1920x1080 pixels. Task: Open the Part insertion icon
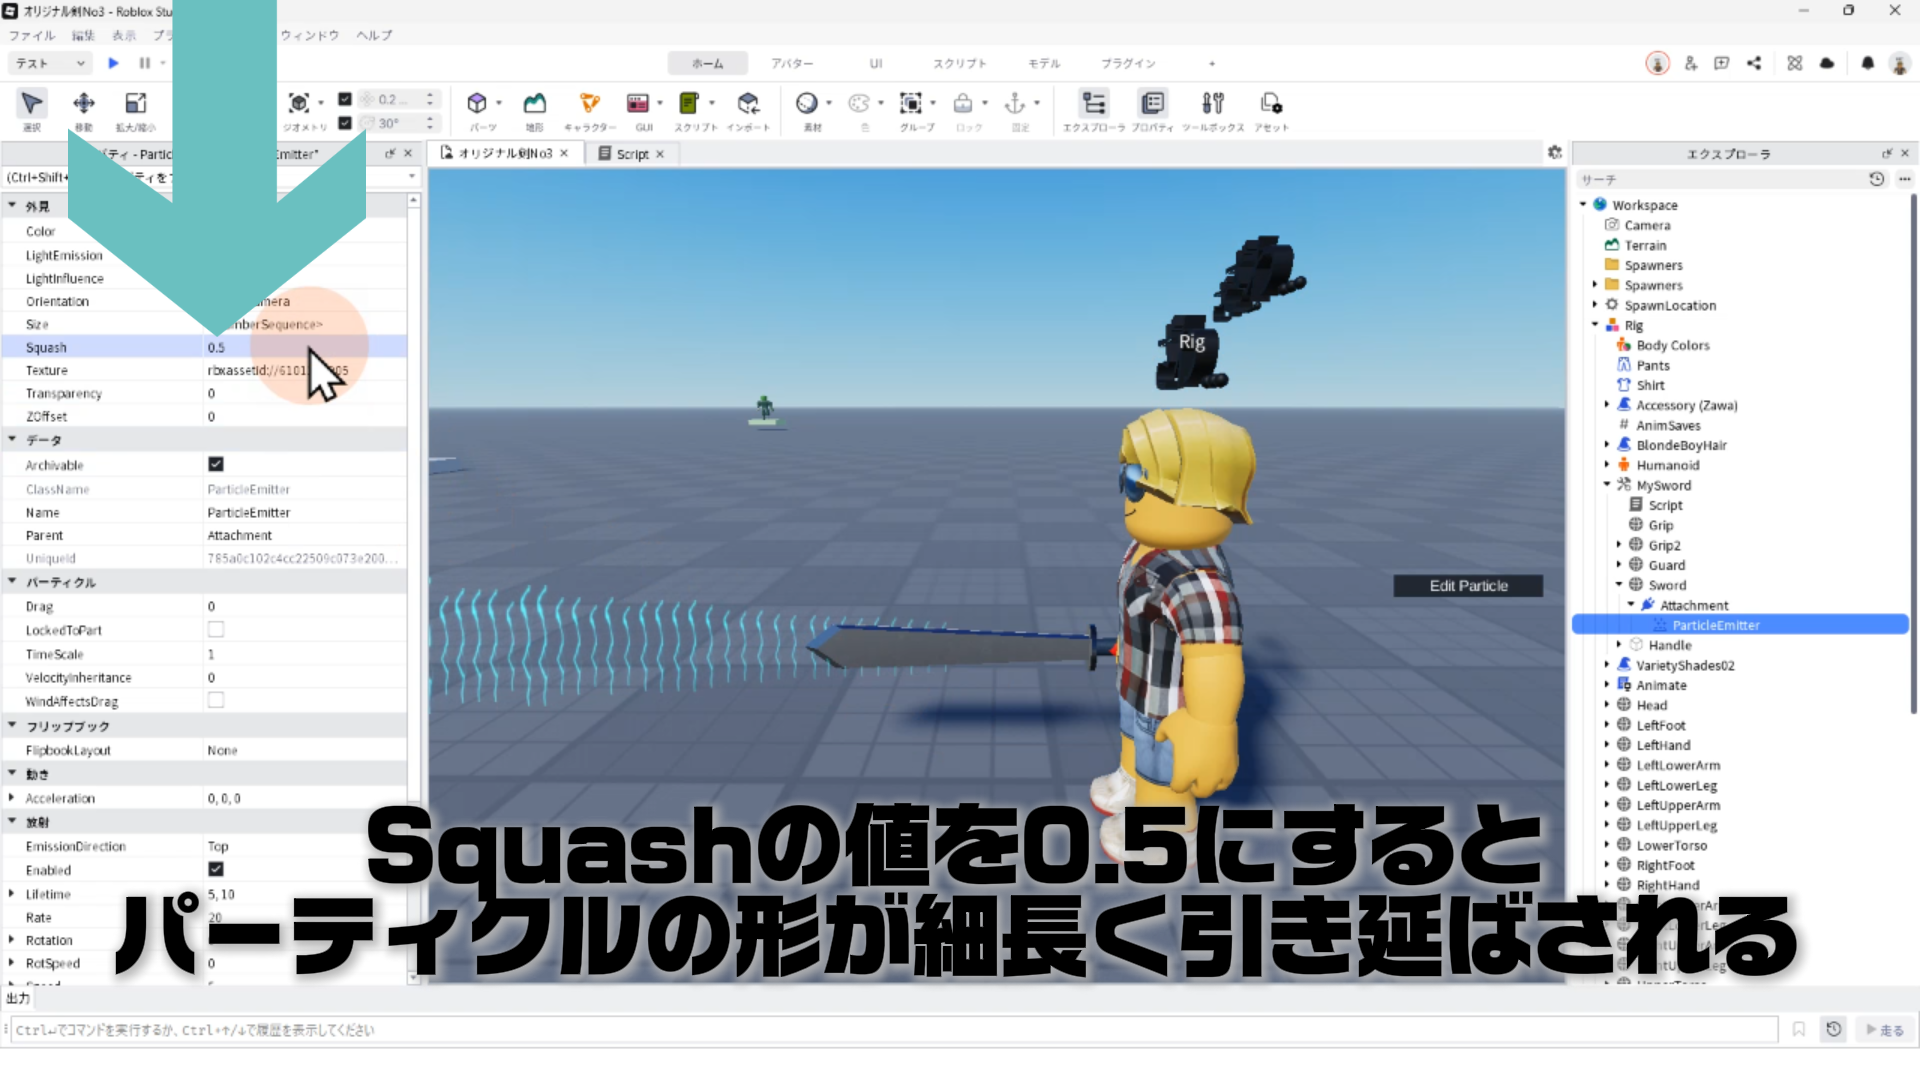coord(477,103)
